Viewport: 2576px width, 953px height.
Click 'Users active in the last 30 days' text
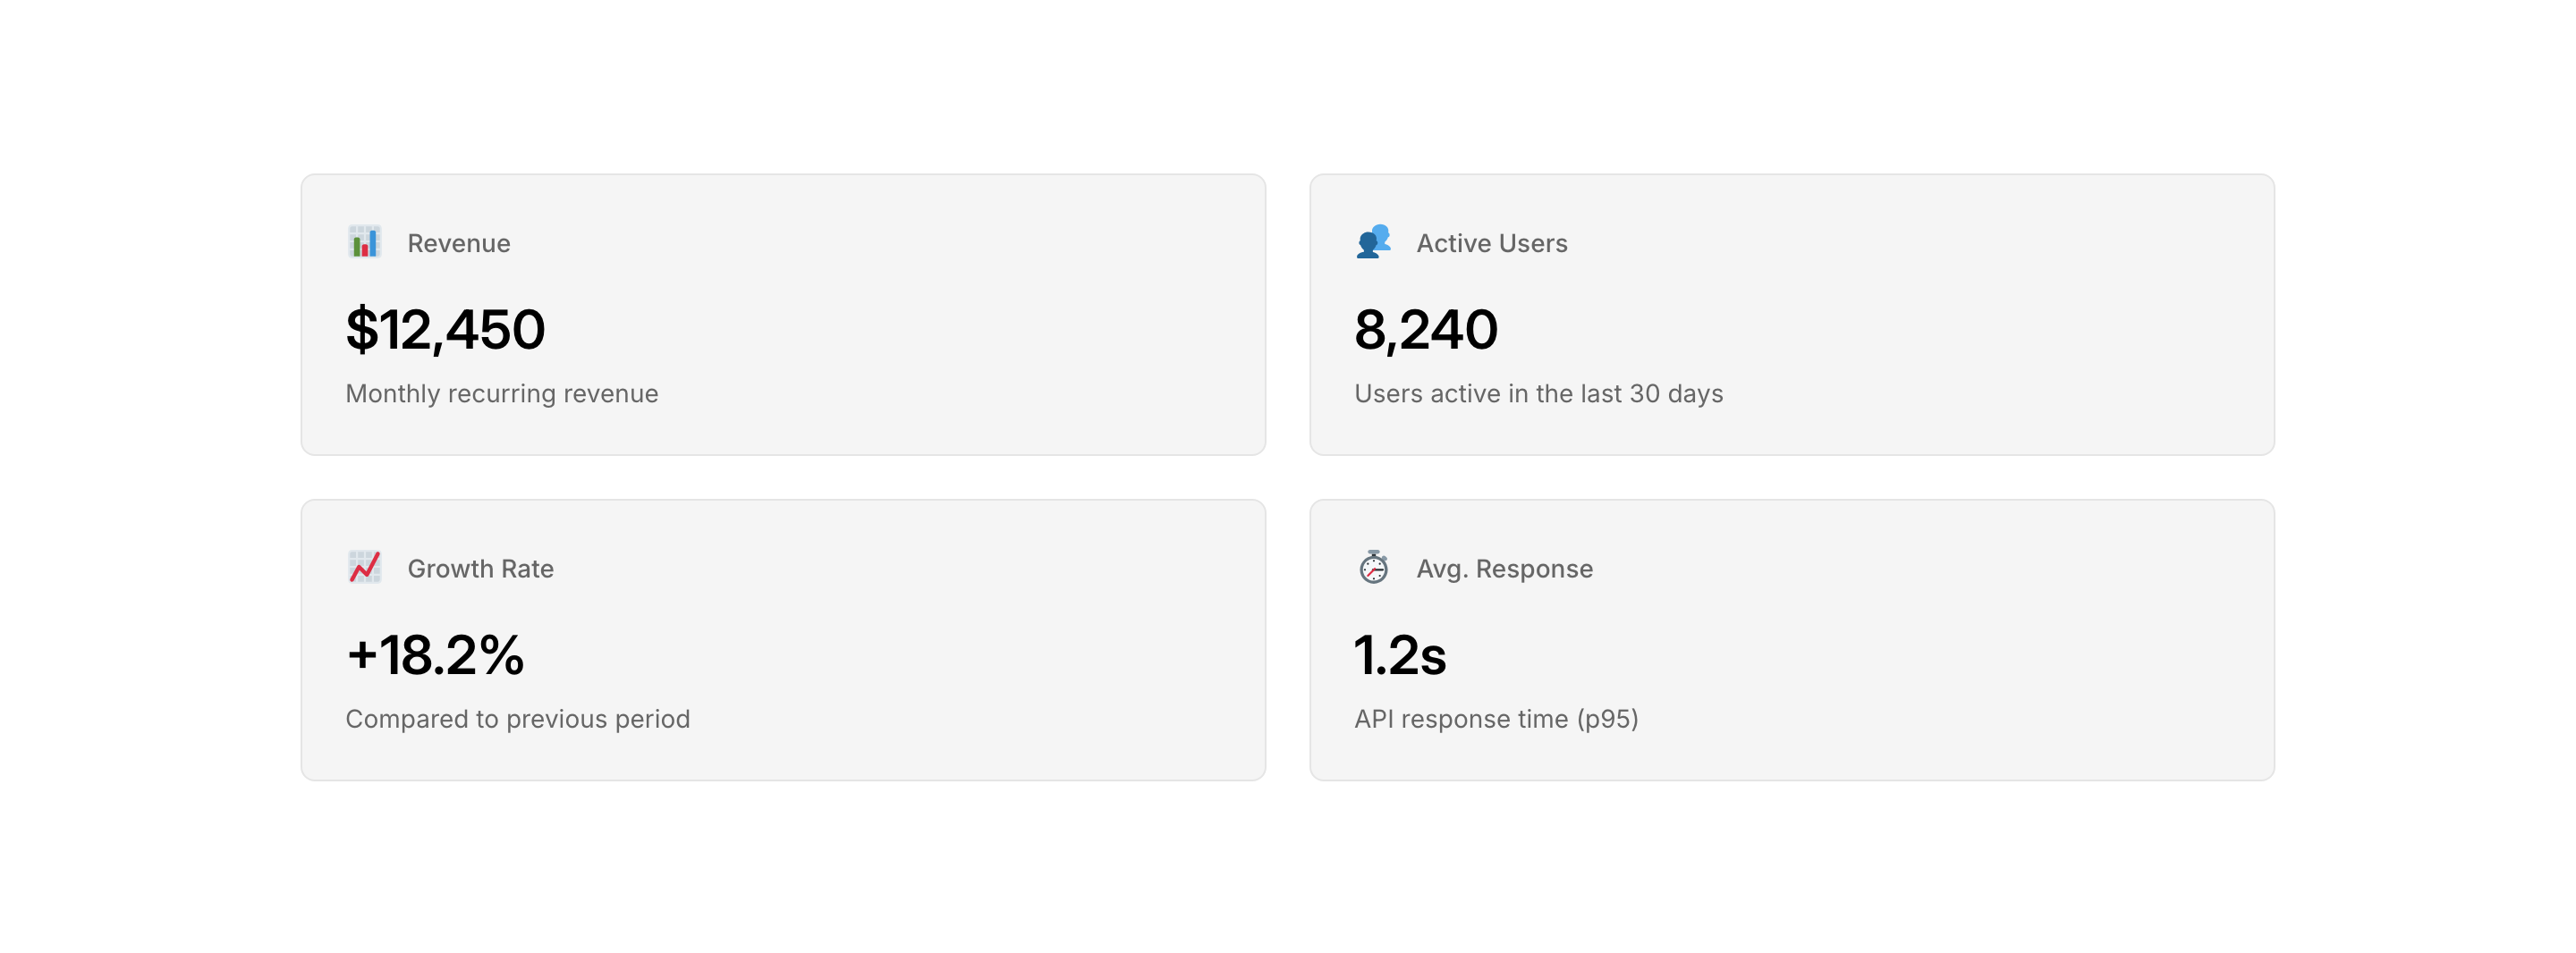pos(1538,393)
